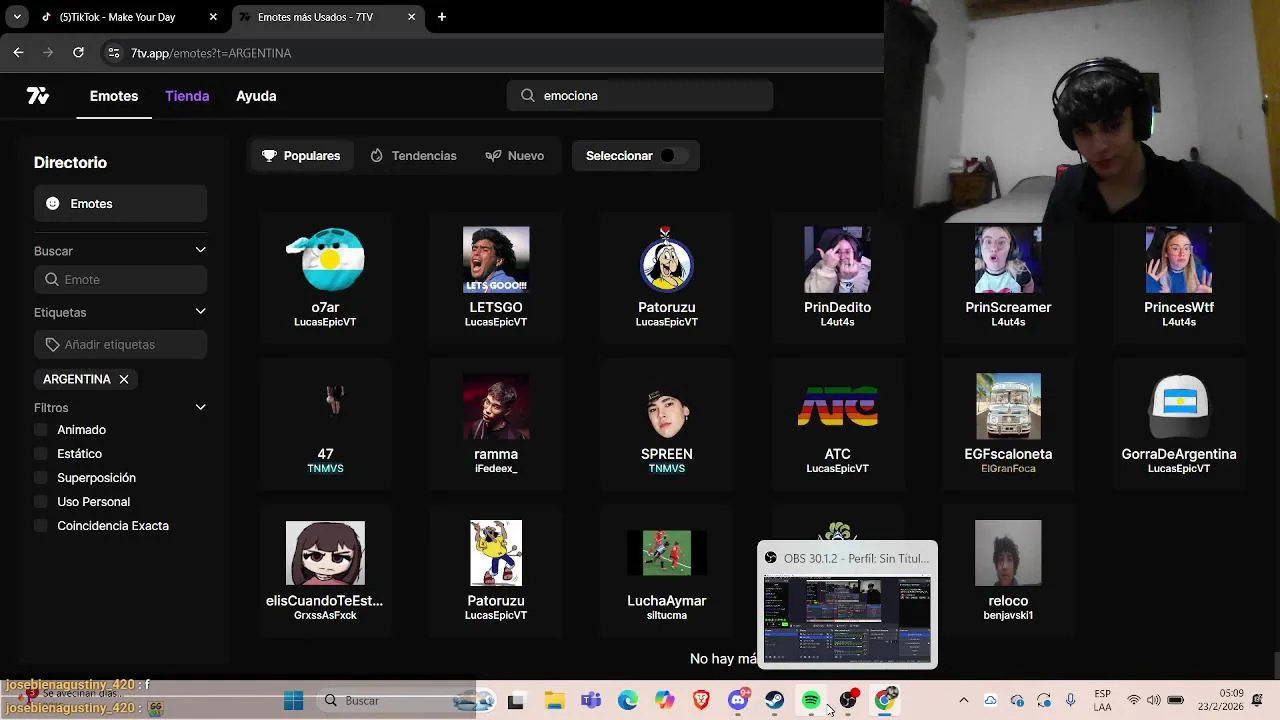
Task: Open the ATC emote
Action: (837, 424)
